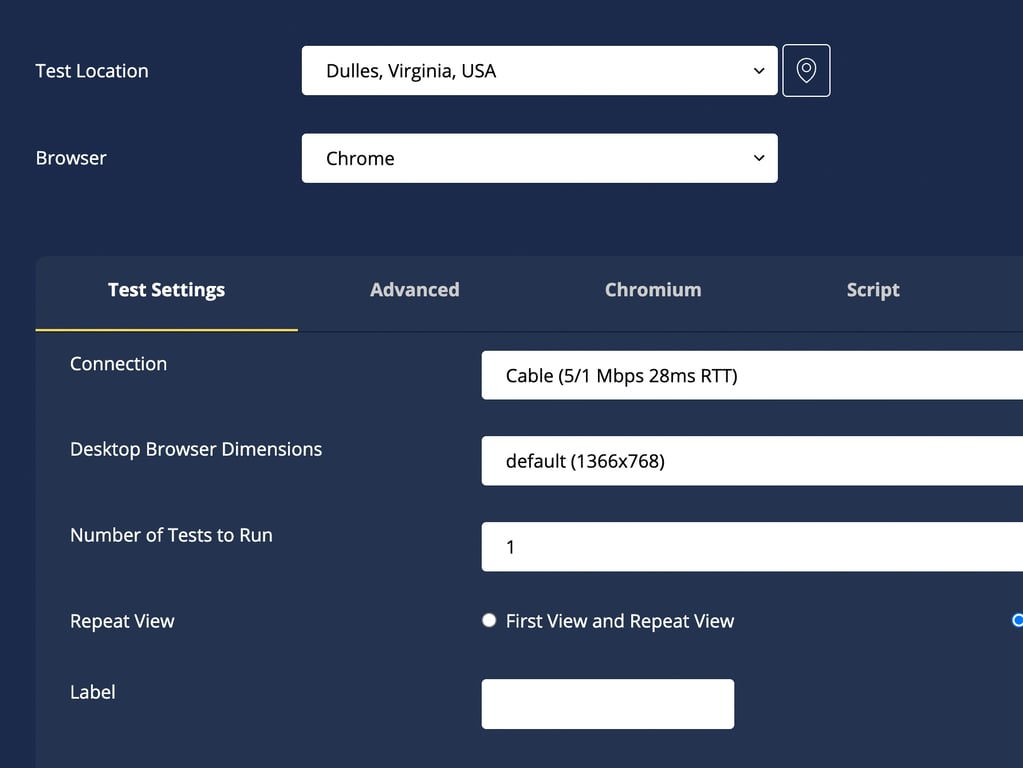Click the "Label" caption text beside the empty field
Viewport: 1023px width, 768px height.
pos(93,692)
